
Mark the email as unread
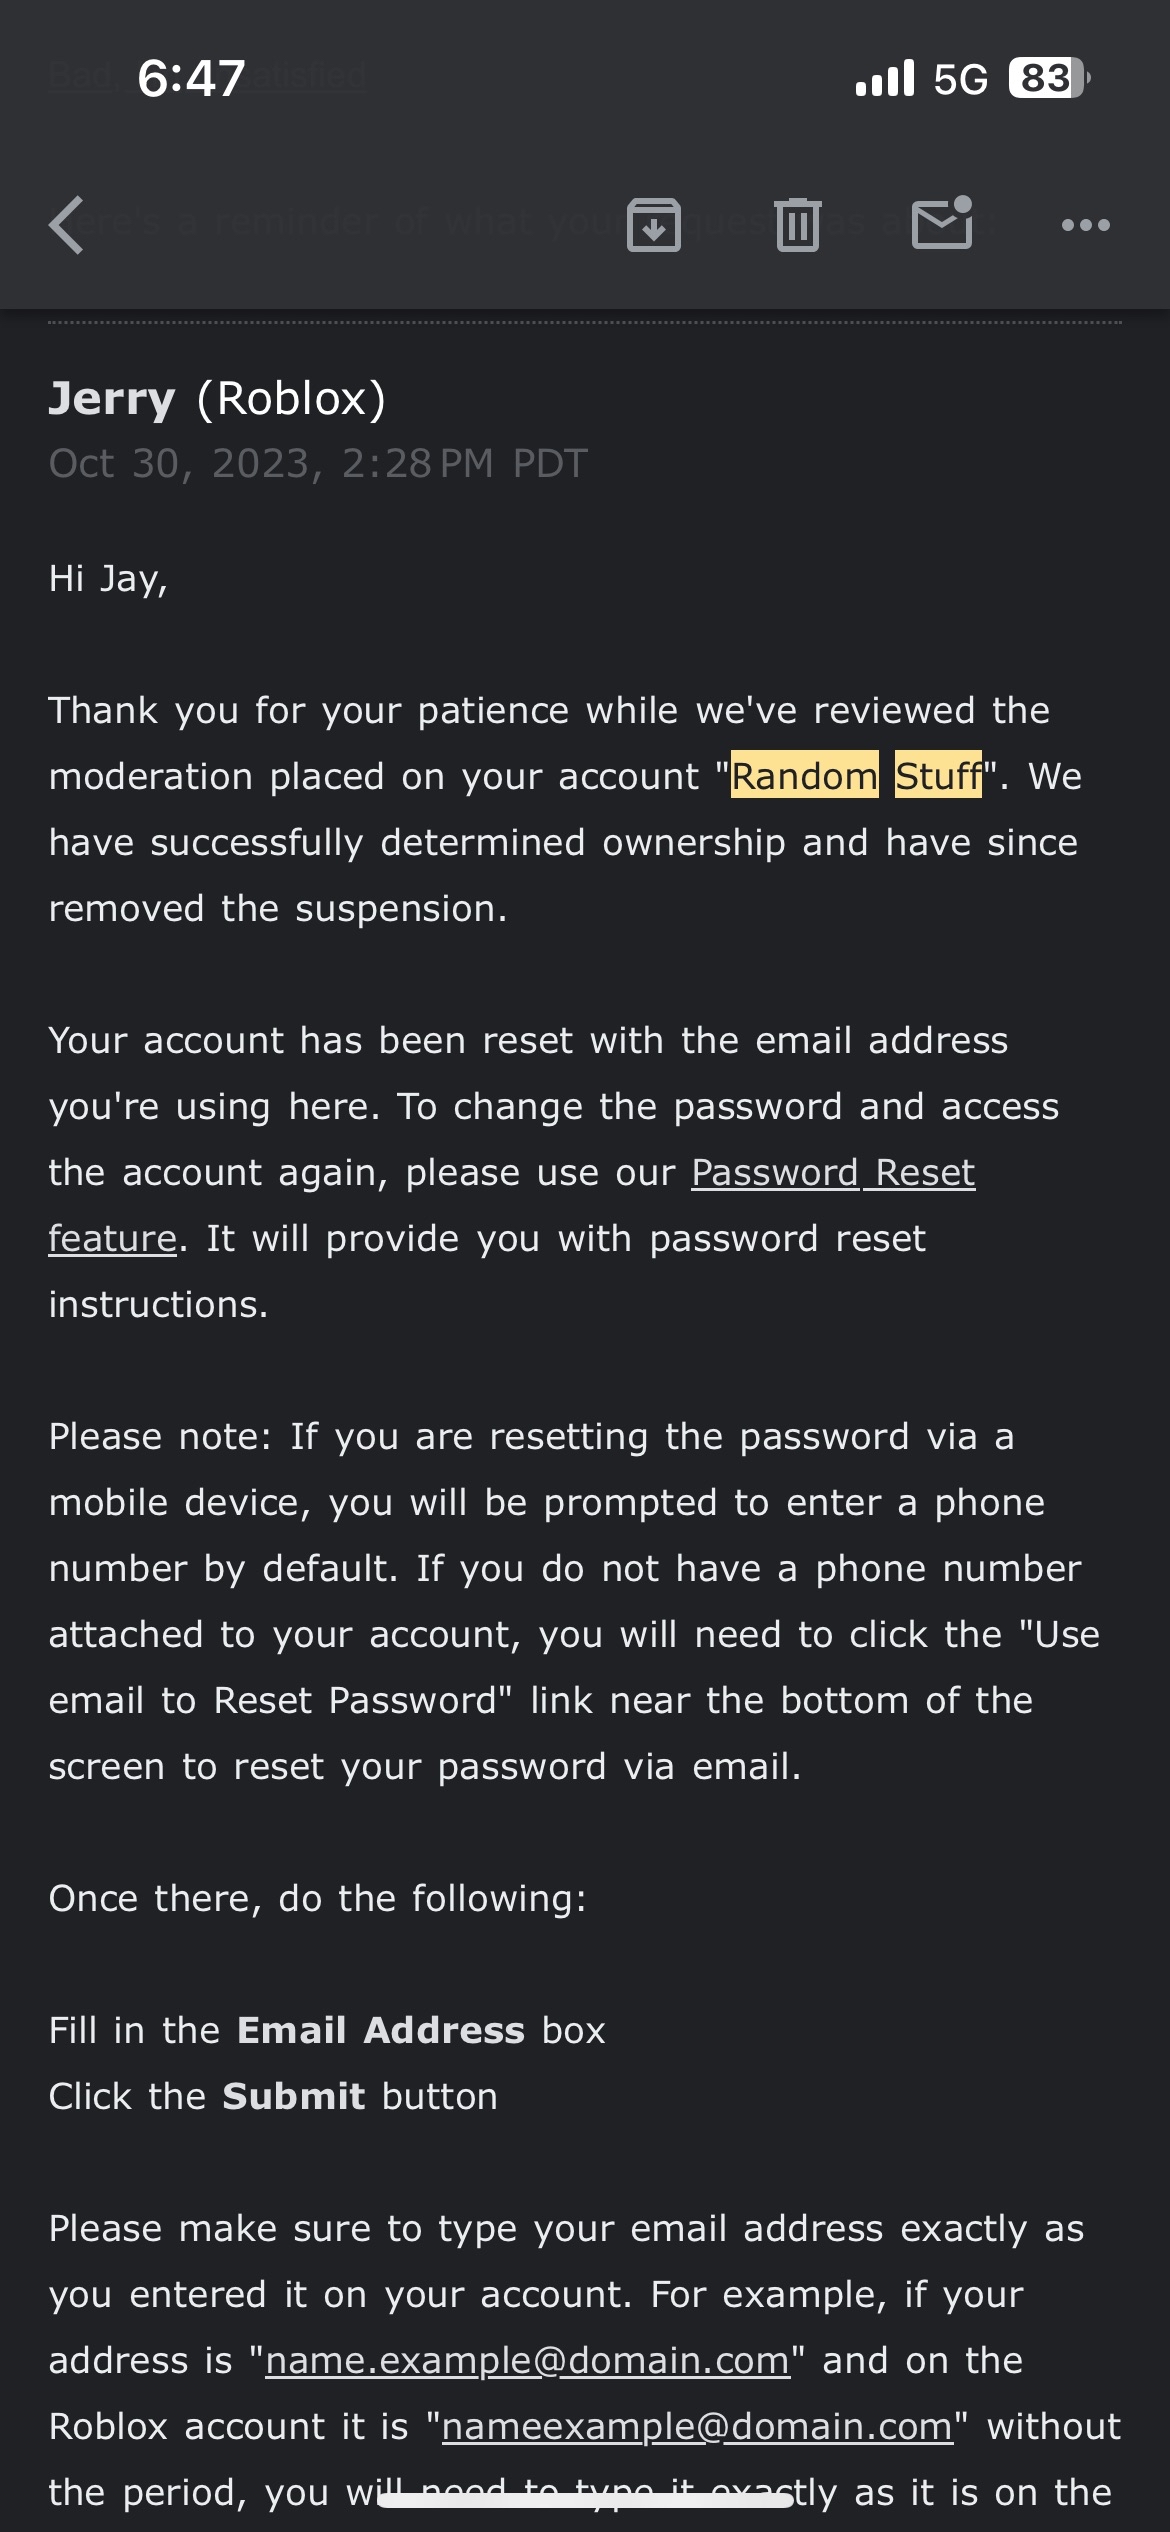point(942,223)
